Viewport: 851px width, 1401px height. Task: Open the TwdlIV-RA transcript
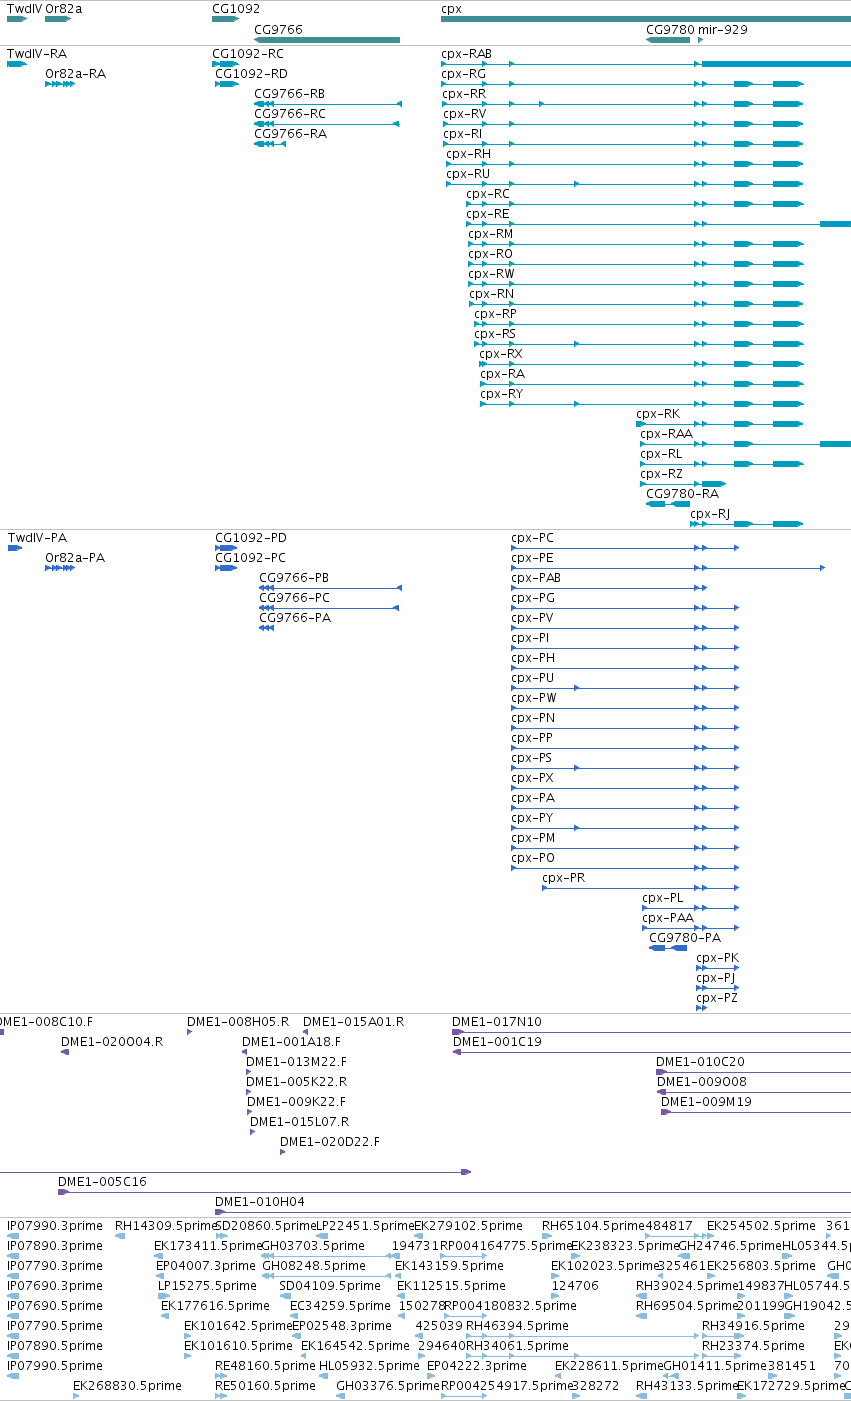[x=37, y=54]
